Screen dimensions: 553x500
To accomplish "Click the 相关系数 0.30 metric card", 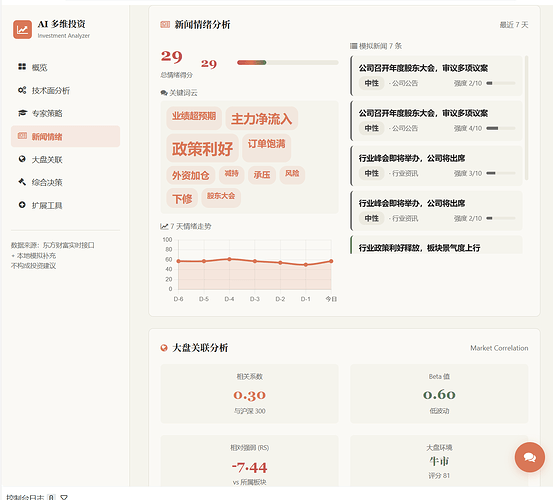I will pos(249,394).
